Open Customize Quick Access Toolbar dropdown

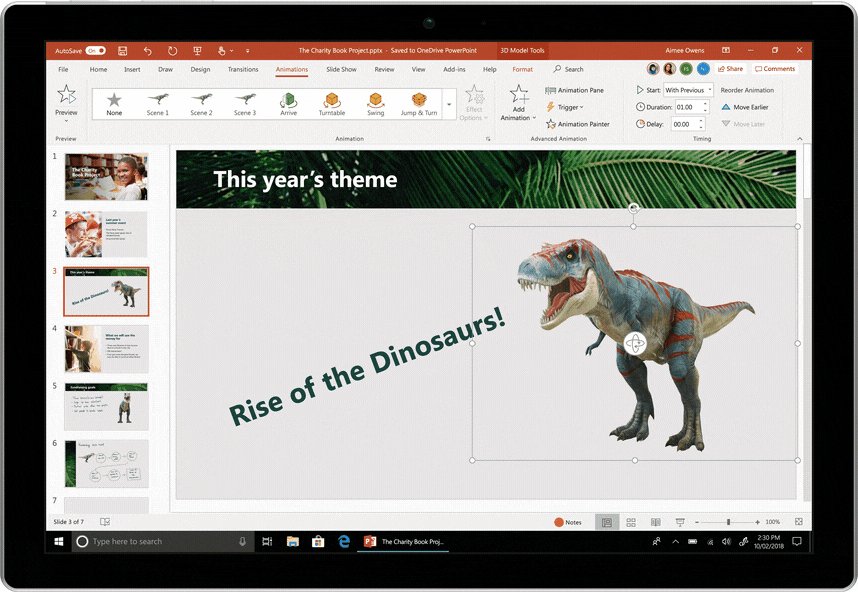point(247,50)
